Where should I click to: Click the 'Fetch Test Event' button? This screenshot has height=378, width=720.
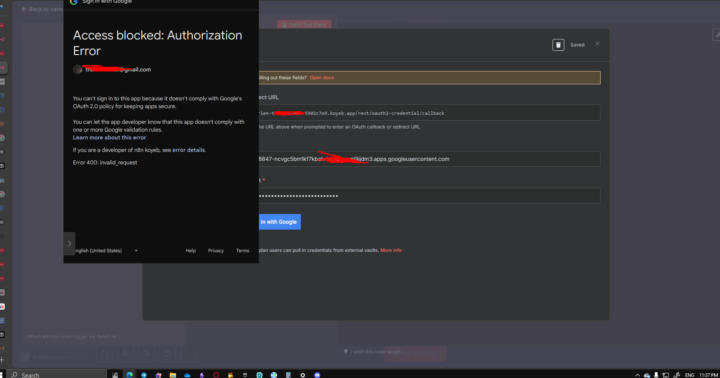[304, 25]
